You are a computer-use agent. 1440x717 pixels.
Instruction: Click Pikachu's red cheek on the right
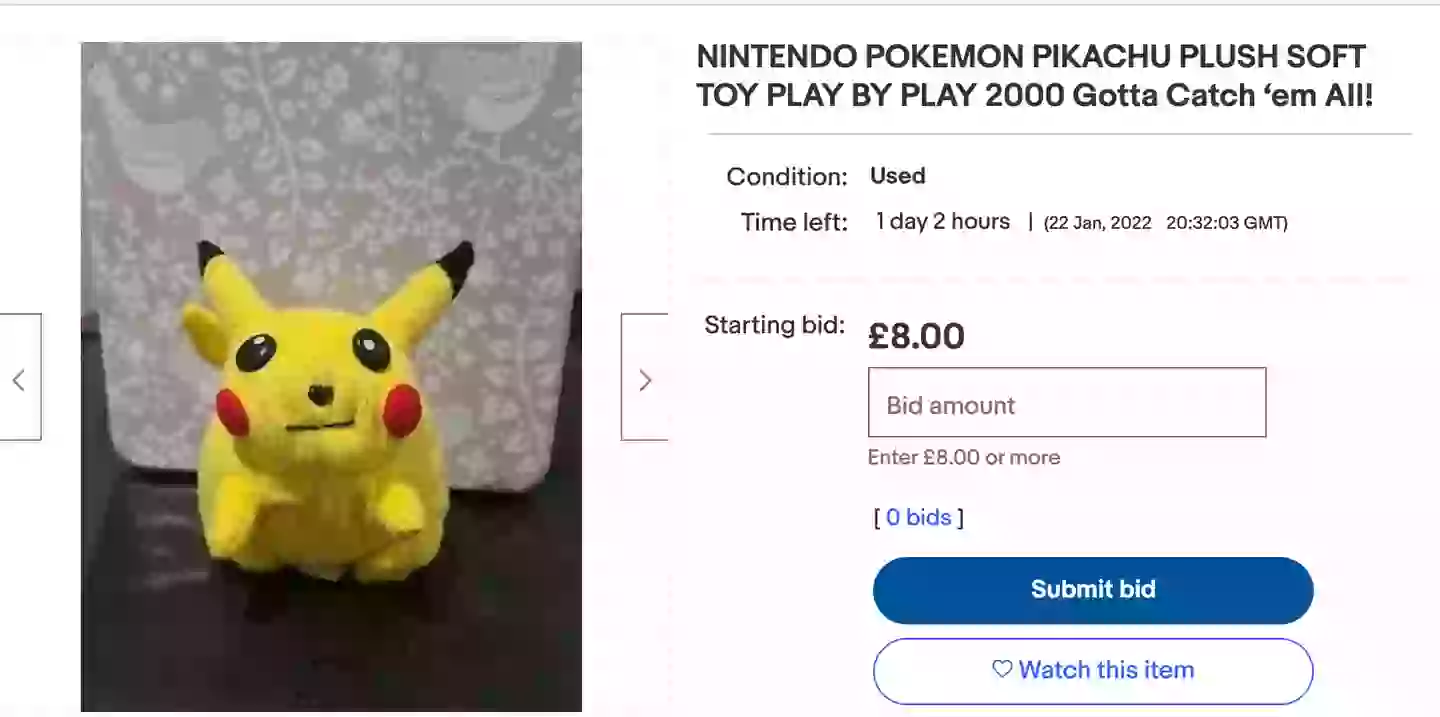pyautogui.click(x=402, y=410)
